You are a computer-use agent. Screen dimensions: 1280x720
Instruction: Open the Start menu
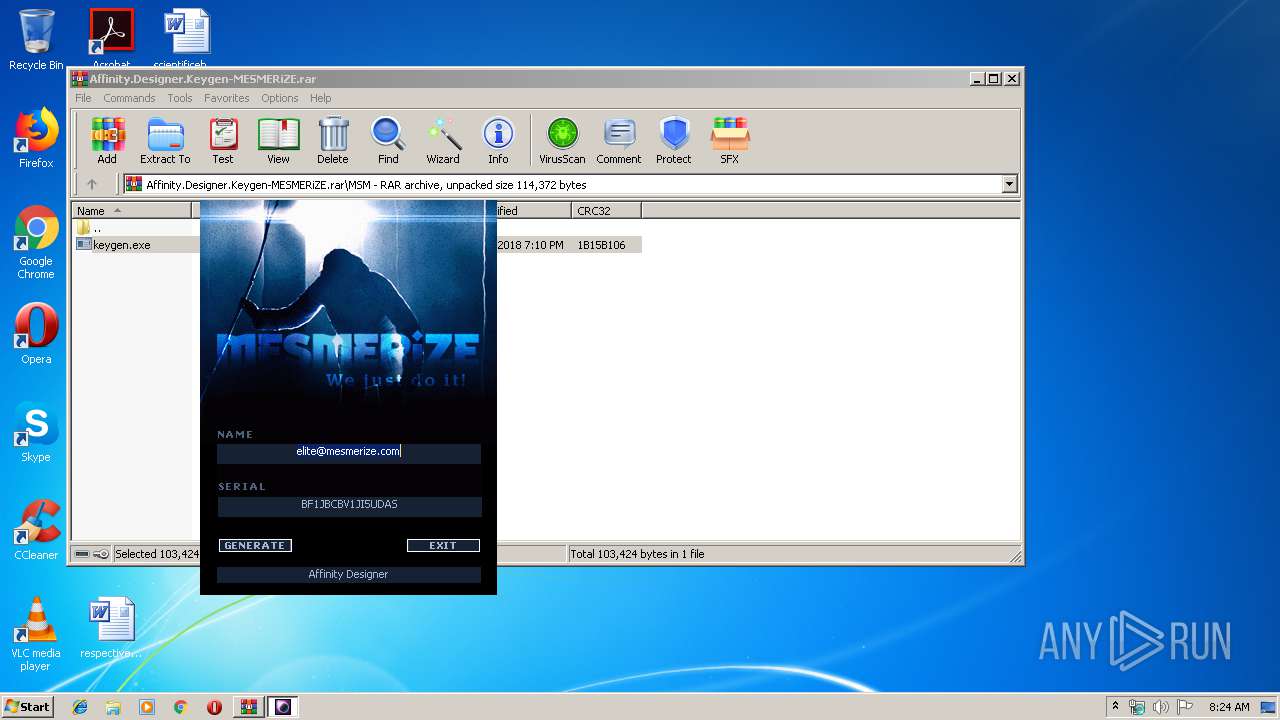[x=27, y=706]
